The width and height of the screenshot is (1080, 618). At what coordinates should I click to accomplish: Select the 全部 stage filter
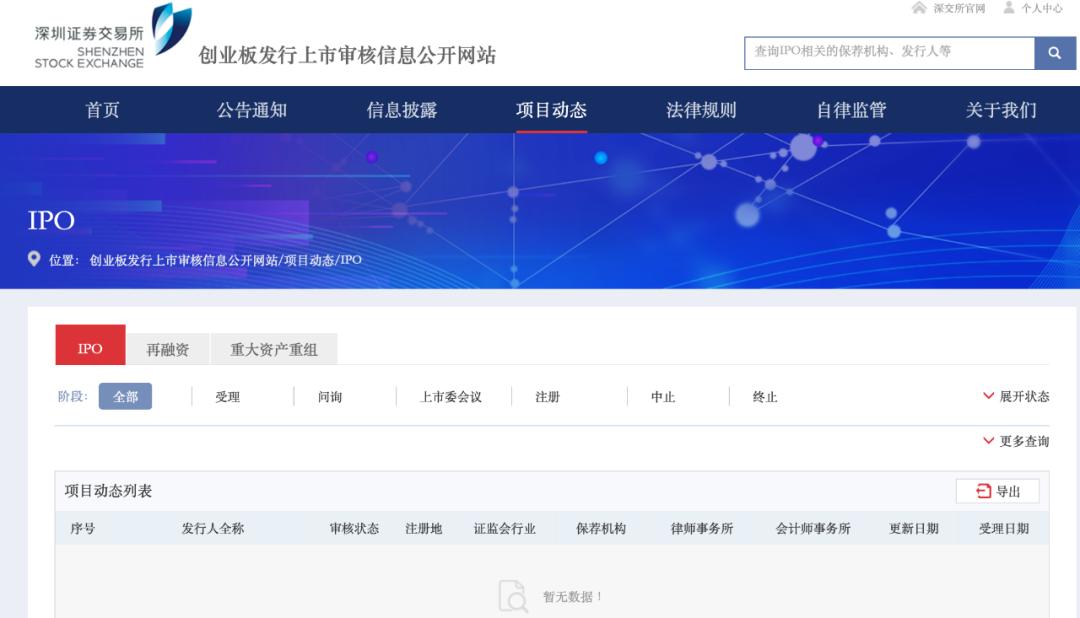click(126, 396)
